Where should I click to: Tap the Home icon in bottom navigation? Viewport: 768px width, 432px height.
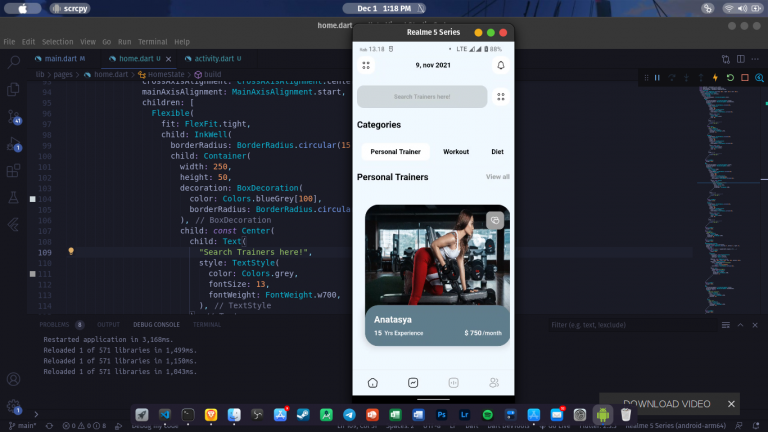[373, 383]
